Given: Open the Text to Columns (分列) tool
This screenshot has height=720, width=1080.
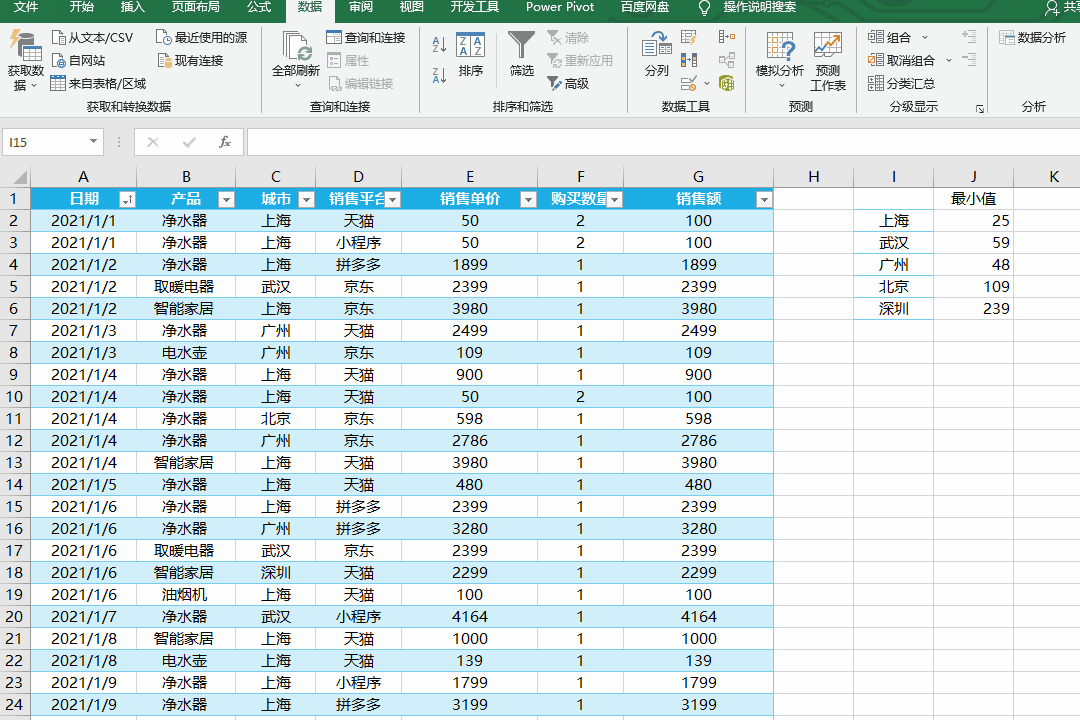Looking at the screenshot, I should [x=656, y=54].
